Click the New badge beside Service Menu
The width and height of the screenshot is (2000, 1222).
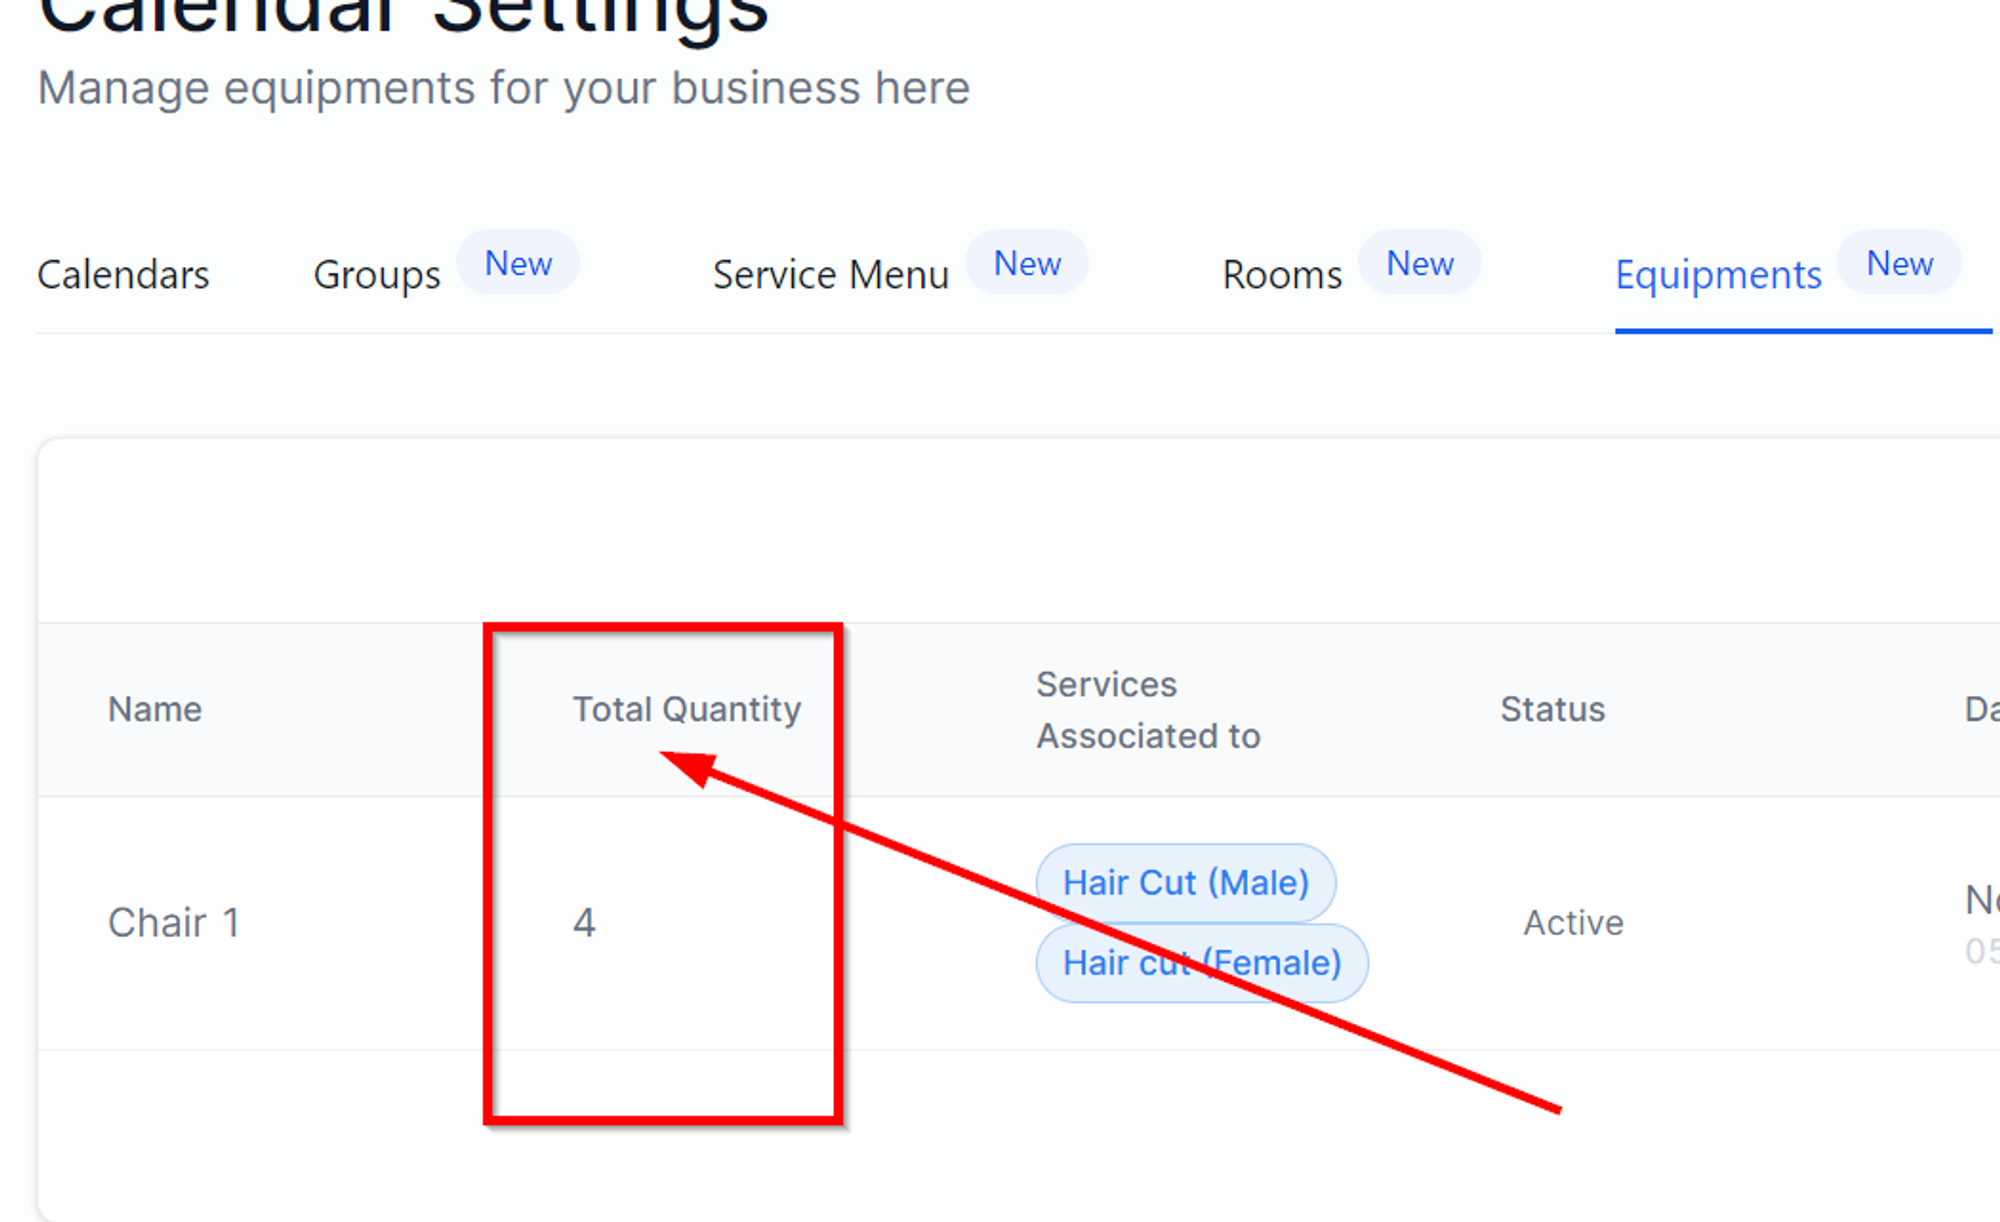pyautogui.click(x=1027, y=263)
